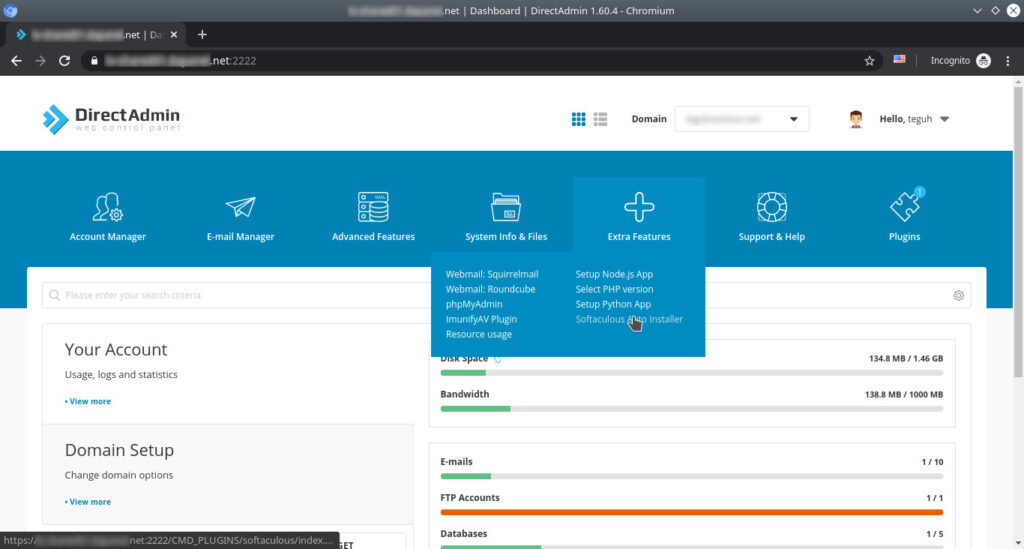Open the Plugins puzzle piece icon
Viewport: 1024px width, 549px height.
pos(904,207)
